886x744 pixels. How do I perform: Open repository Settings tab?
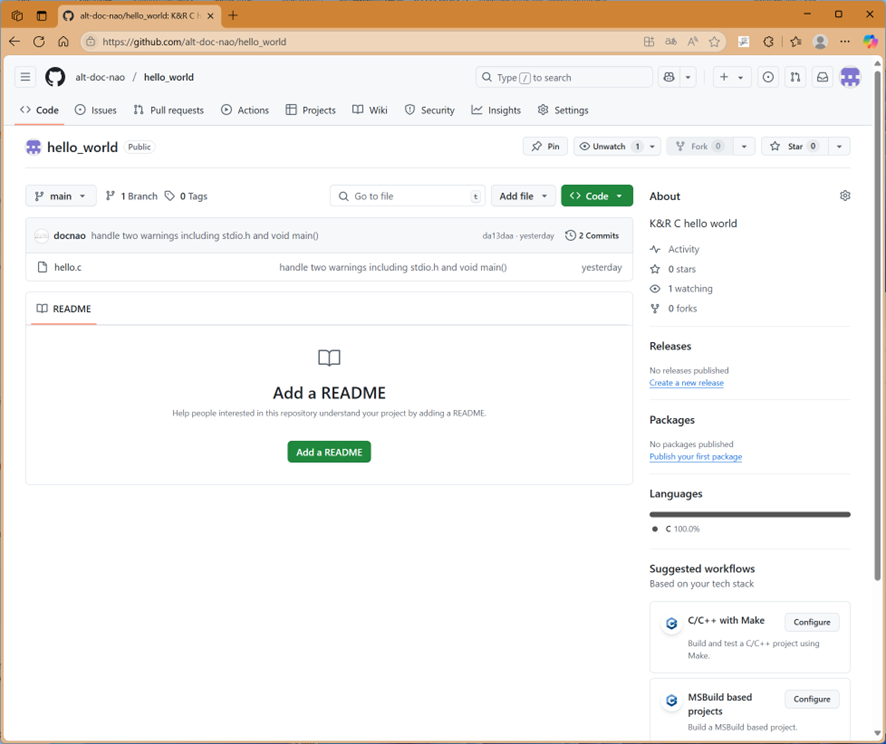tap(563, 110)
